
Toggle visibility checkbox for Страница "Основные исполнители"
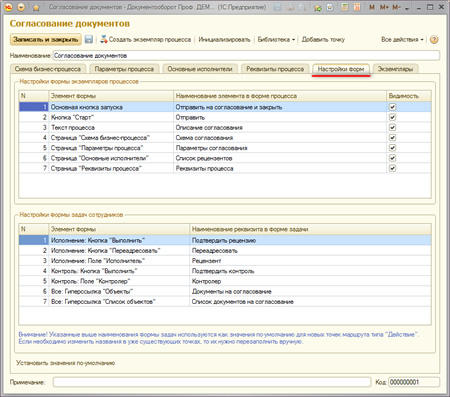click(392, 158)
